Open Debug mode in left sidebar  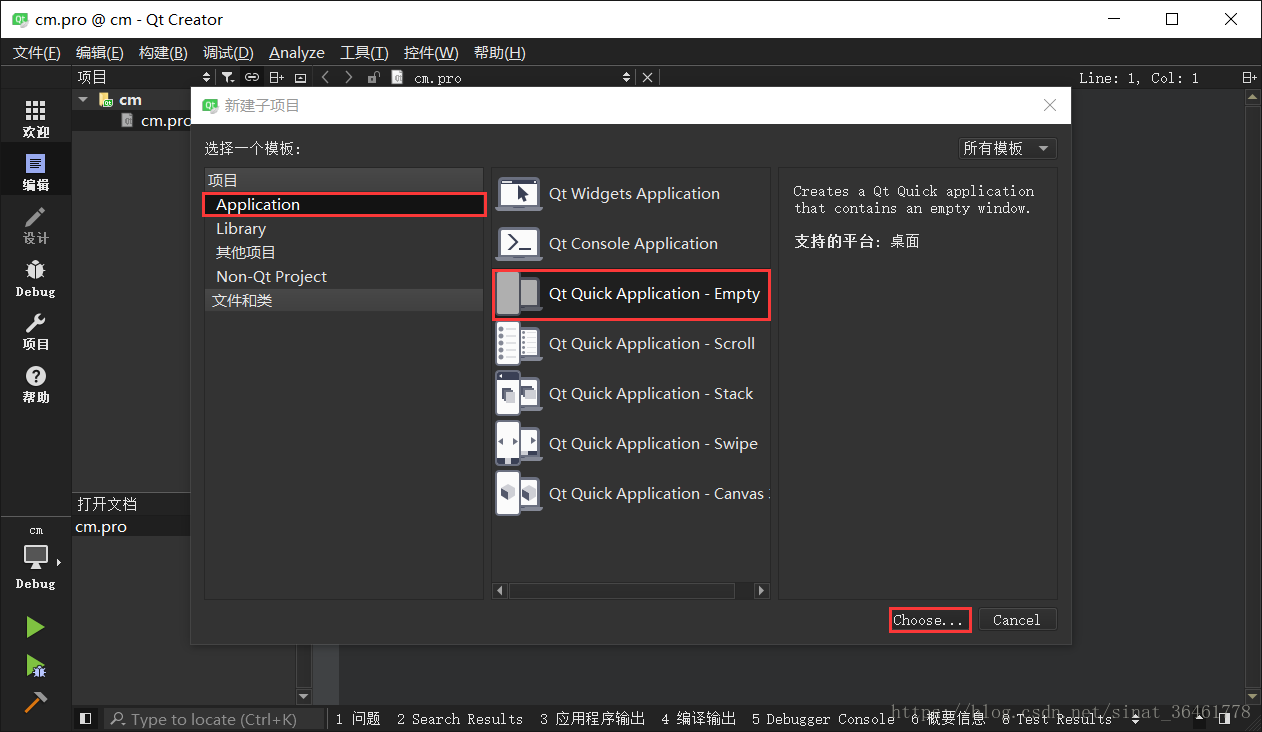36,278
